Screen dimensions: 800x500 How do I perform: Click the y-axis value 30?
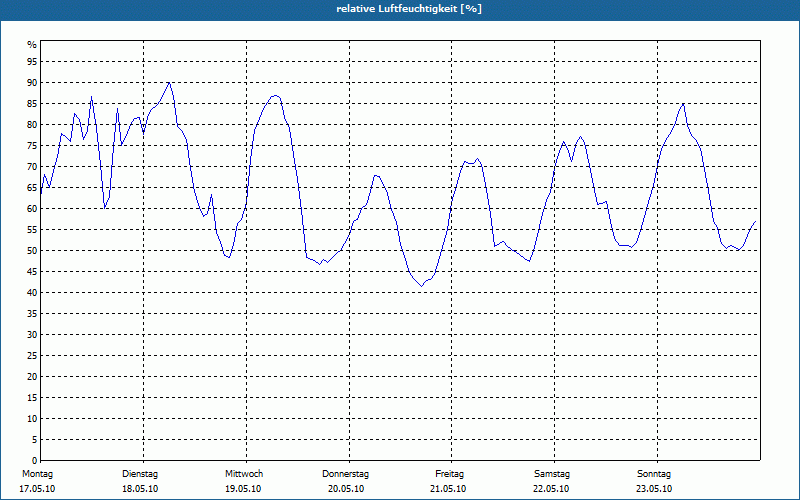click(x=32, y=335)
